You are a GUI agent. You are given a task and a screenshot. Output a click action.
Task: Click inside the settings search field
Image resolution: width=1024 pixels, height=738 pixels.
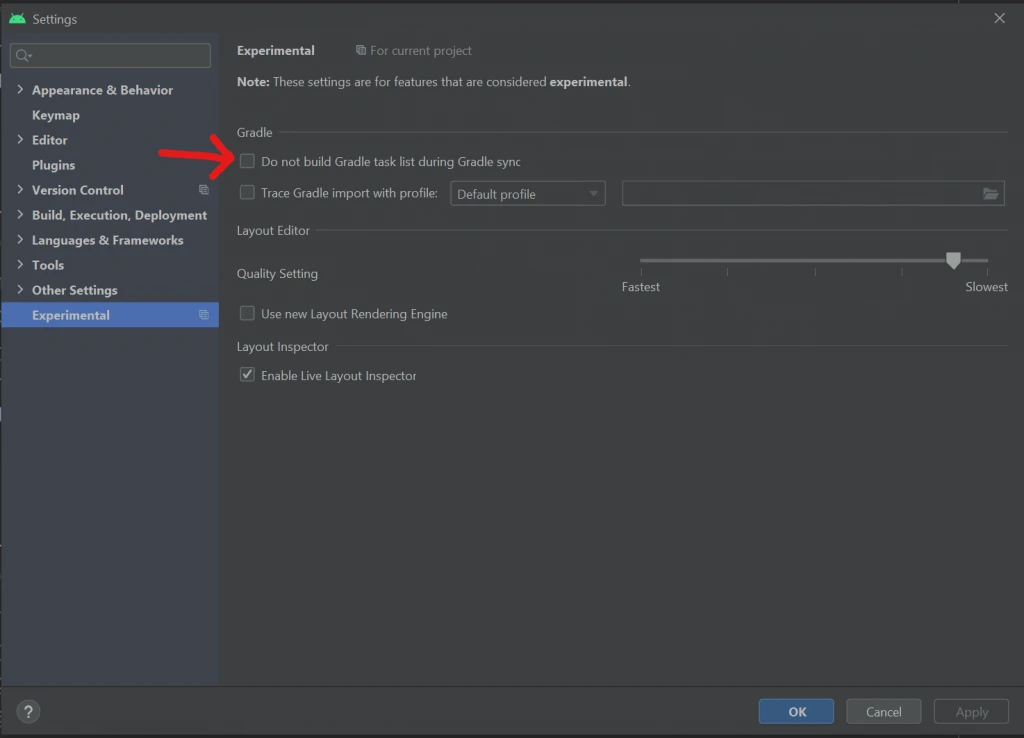[110, 55]
